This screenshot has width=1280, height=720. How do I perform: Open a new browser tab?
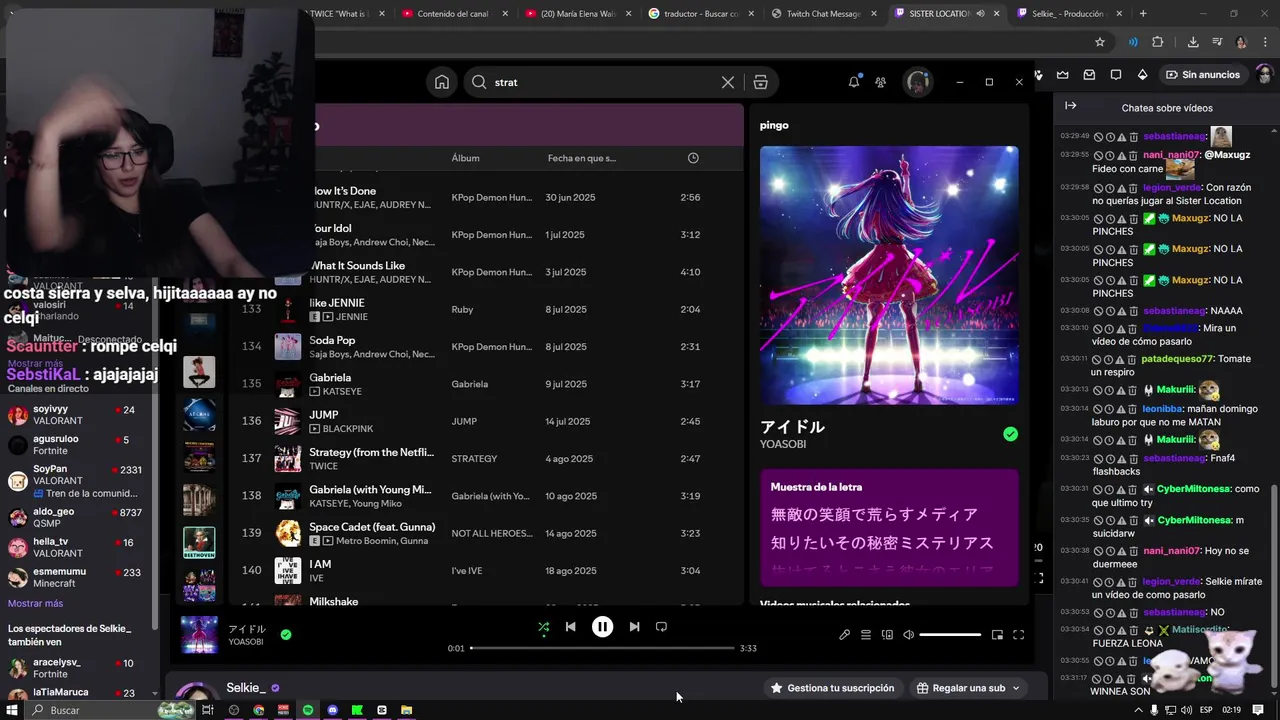(x=1143, y=14)
